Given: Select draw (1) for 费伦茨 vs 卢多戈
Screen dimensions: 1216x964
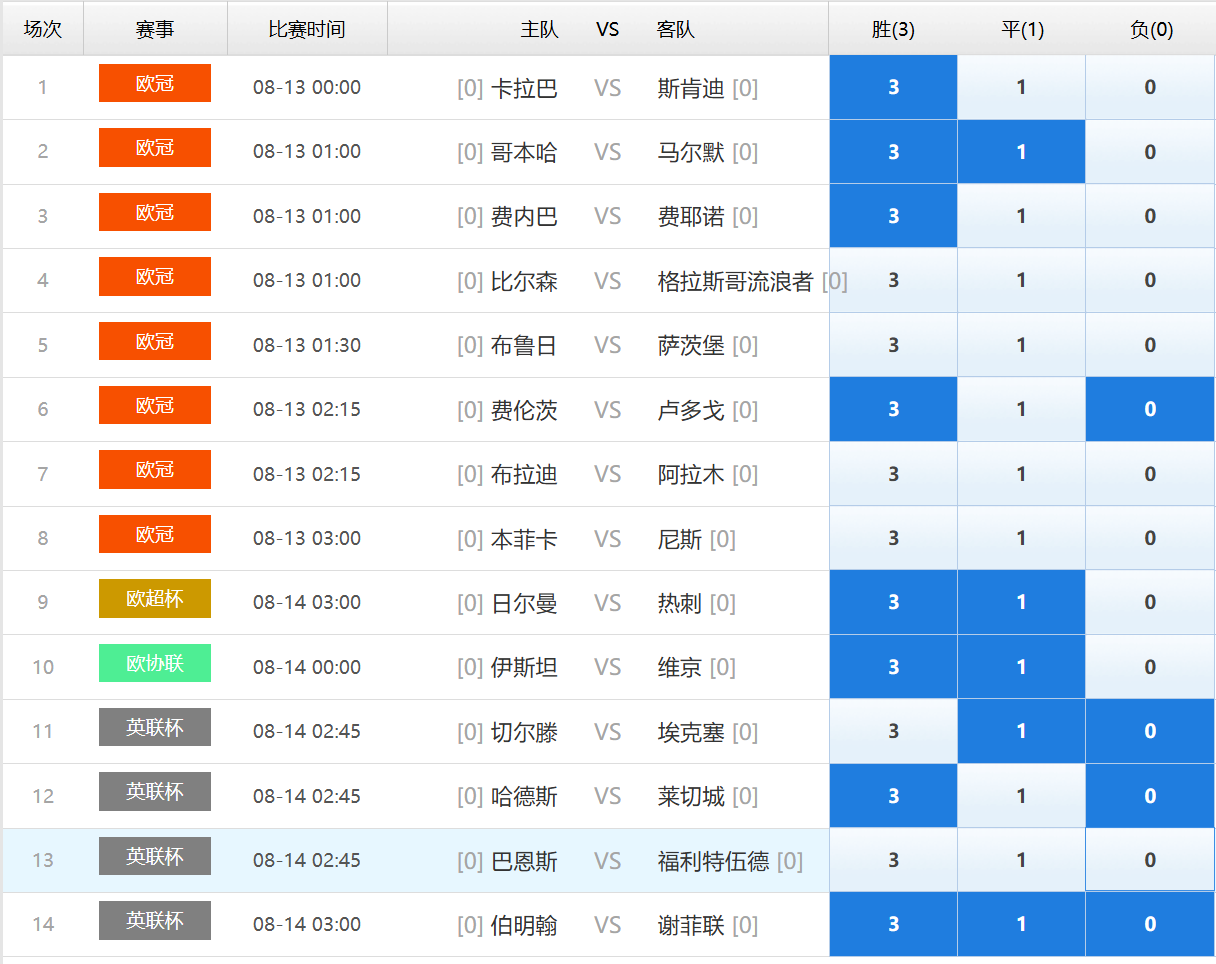Looking at the screenshot, I should (1021, 409).
